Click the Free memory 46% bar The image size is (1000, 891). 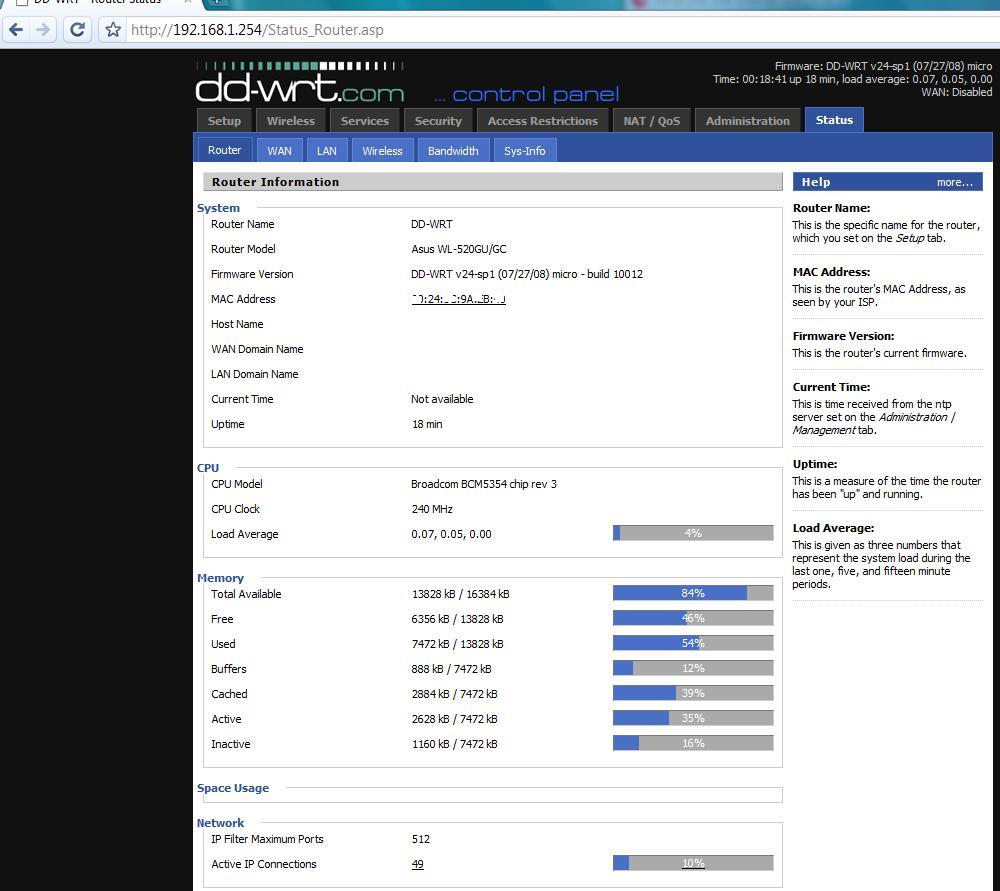693,618
